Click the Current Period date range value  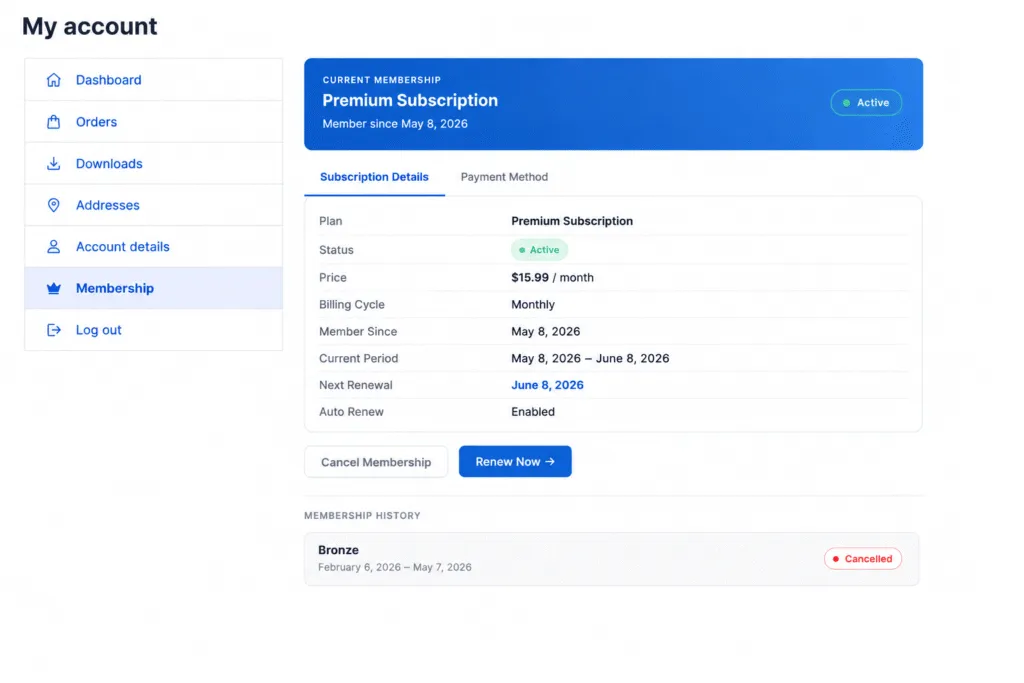click(590, 358)
